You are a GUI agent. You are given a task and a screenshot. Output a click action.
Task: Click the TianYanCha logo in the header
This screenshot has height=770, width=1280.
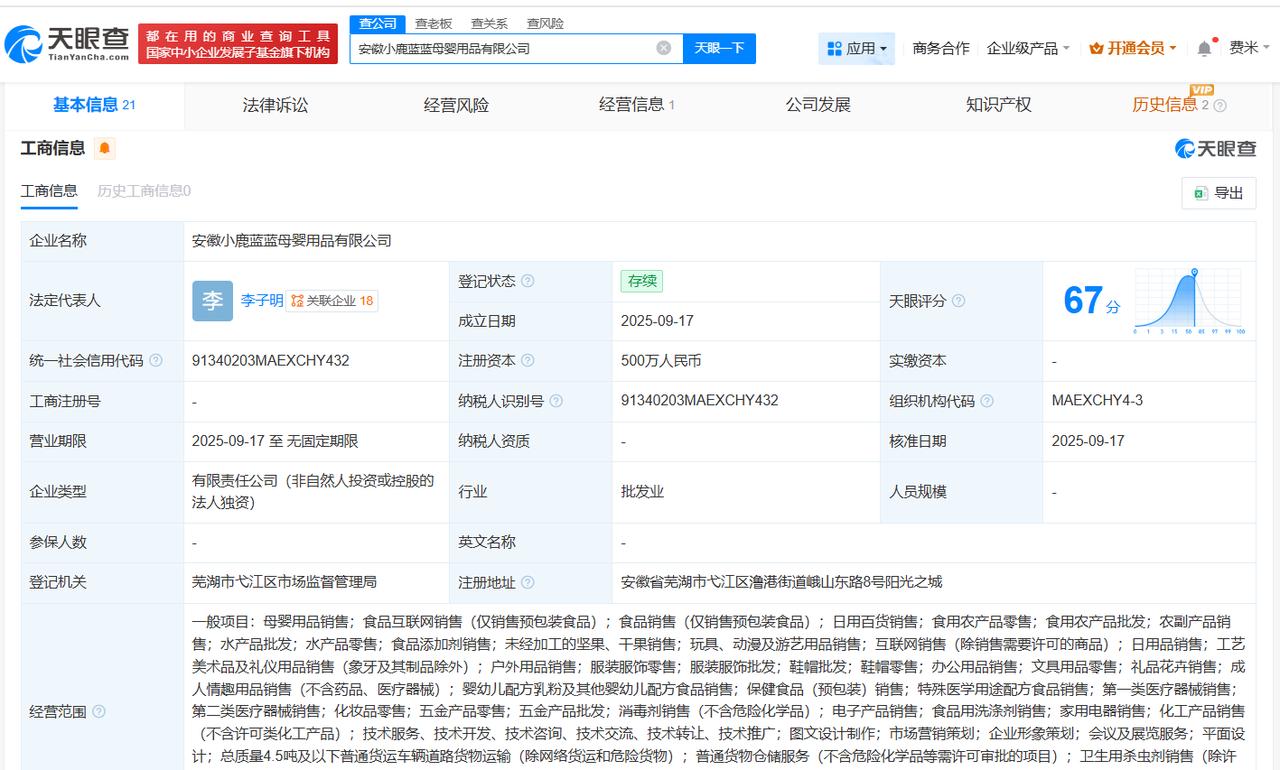[67, 43]
